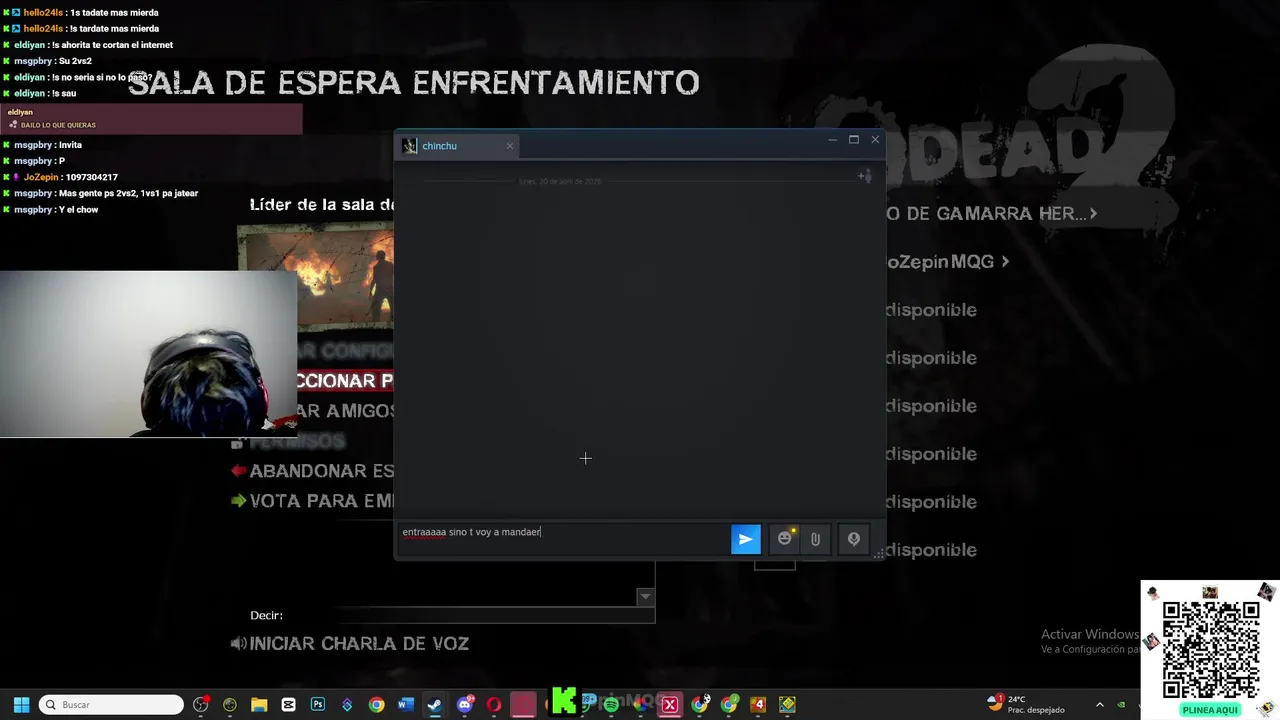The height and width of the screenshot is (720, 1280).
Task: Open Opera browser from the taskbar
Action: coord(494,705)
